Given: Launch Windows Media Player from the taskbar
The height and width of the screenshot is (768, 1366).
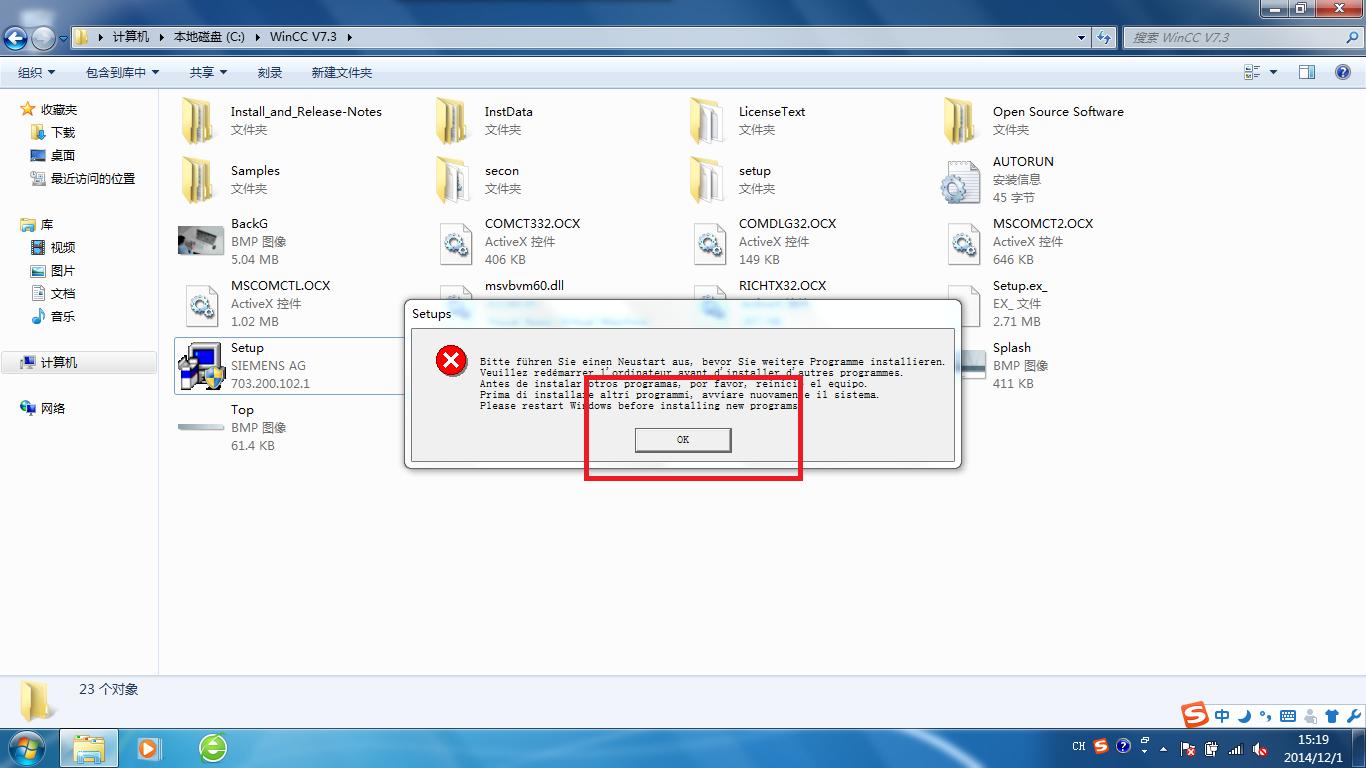Looking at the screenshot, I should pyautogui.click(x=150, y=747).
